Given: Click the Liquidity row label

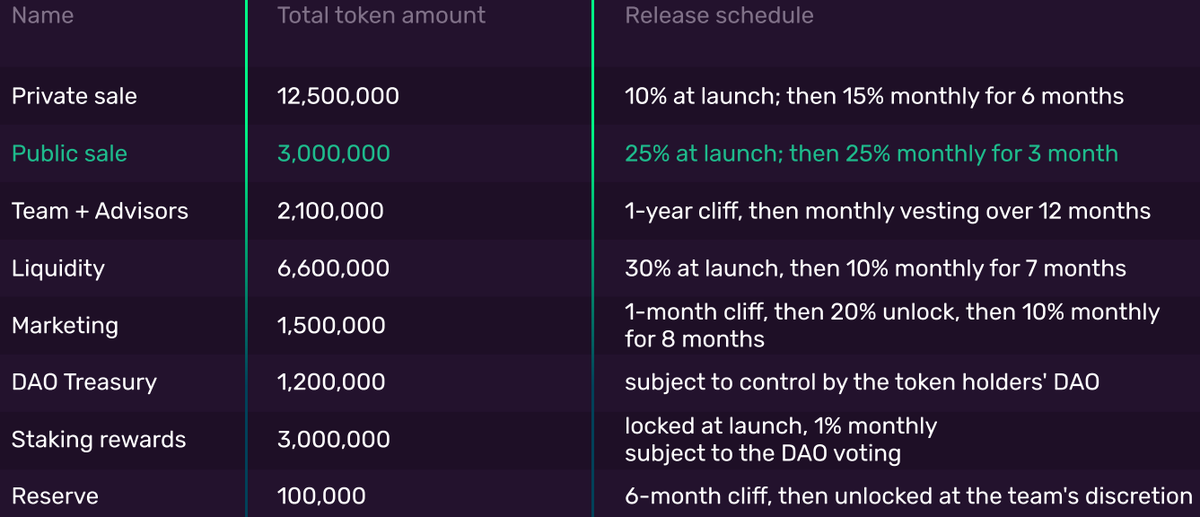Looking at the screenshot, I should tap(58, 269).
